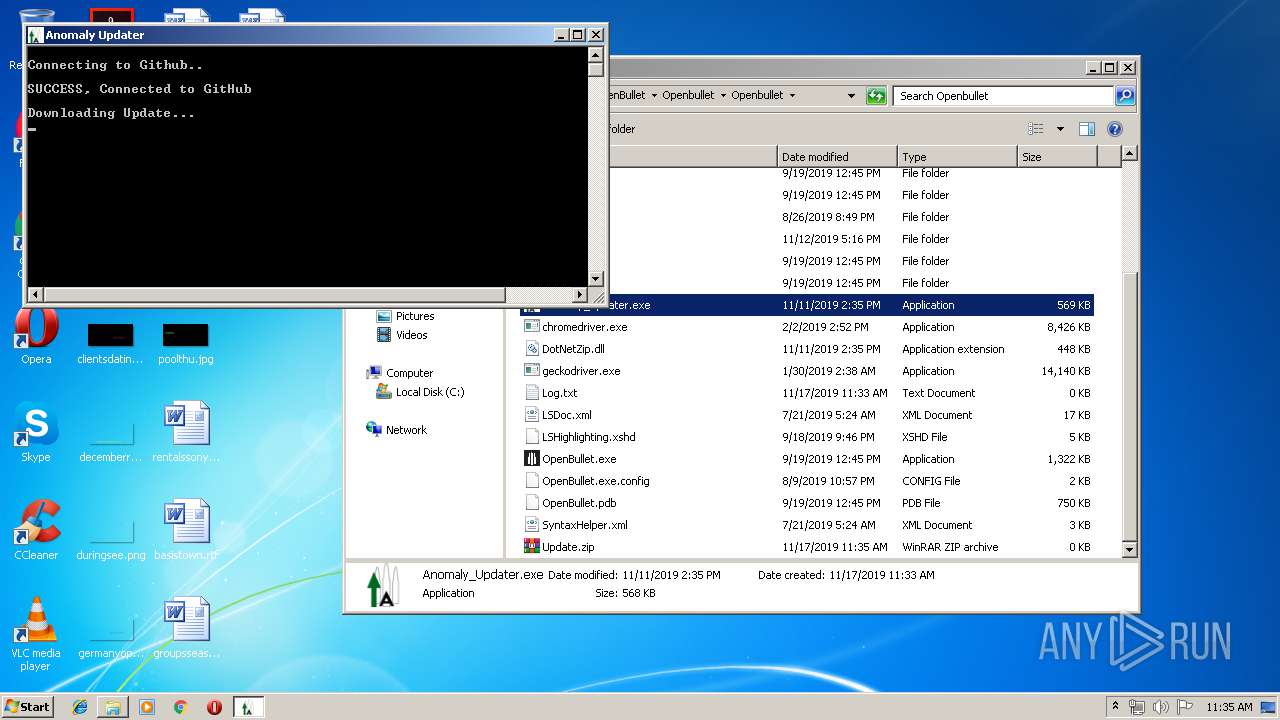The height and width of the screenshot is (720, 1280).
Task: Click the file list scroll down arrow
Action: (x=1129, y=549)
